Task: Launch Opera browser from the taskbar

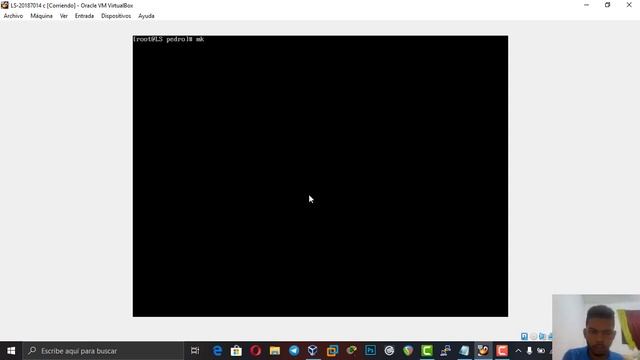Action: tap(256, 351)
